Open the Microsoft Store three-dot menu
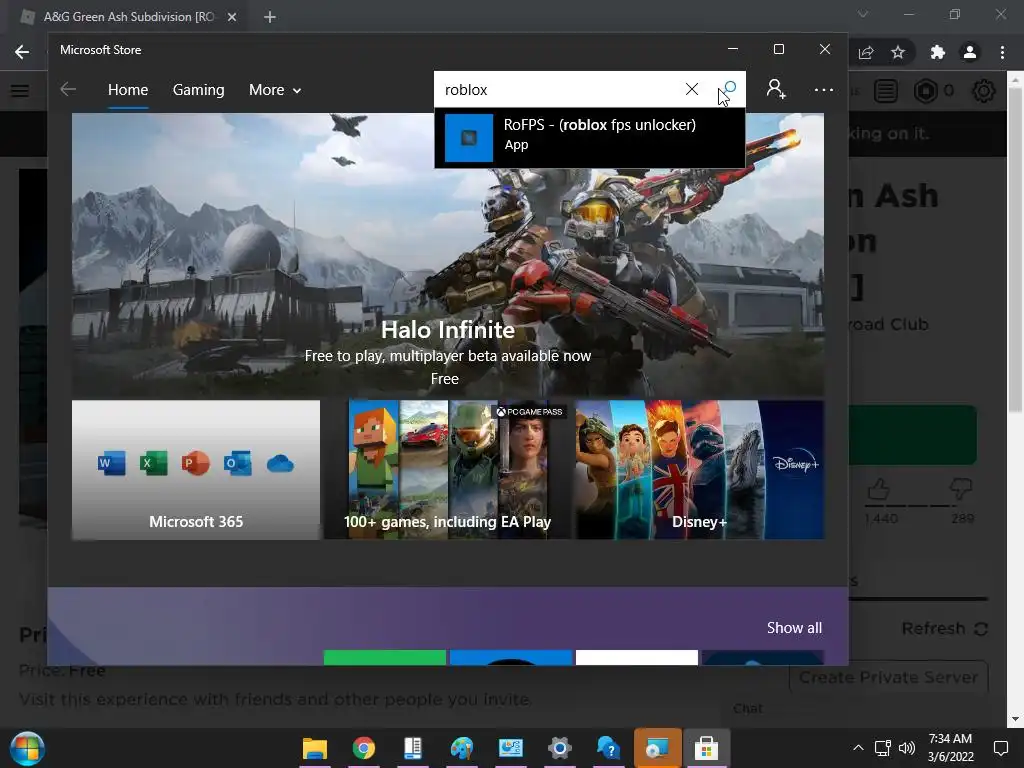The width and height of the screenshot is (1024, 768). tap(824, 89)
